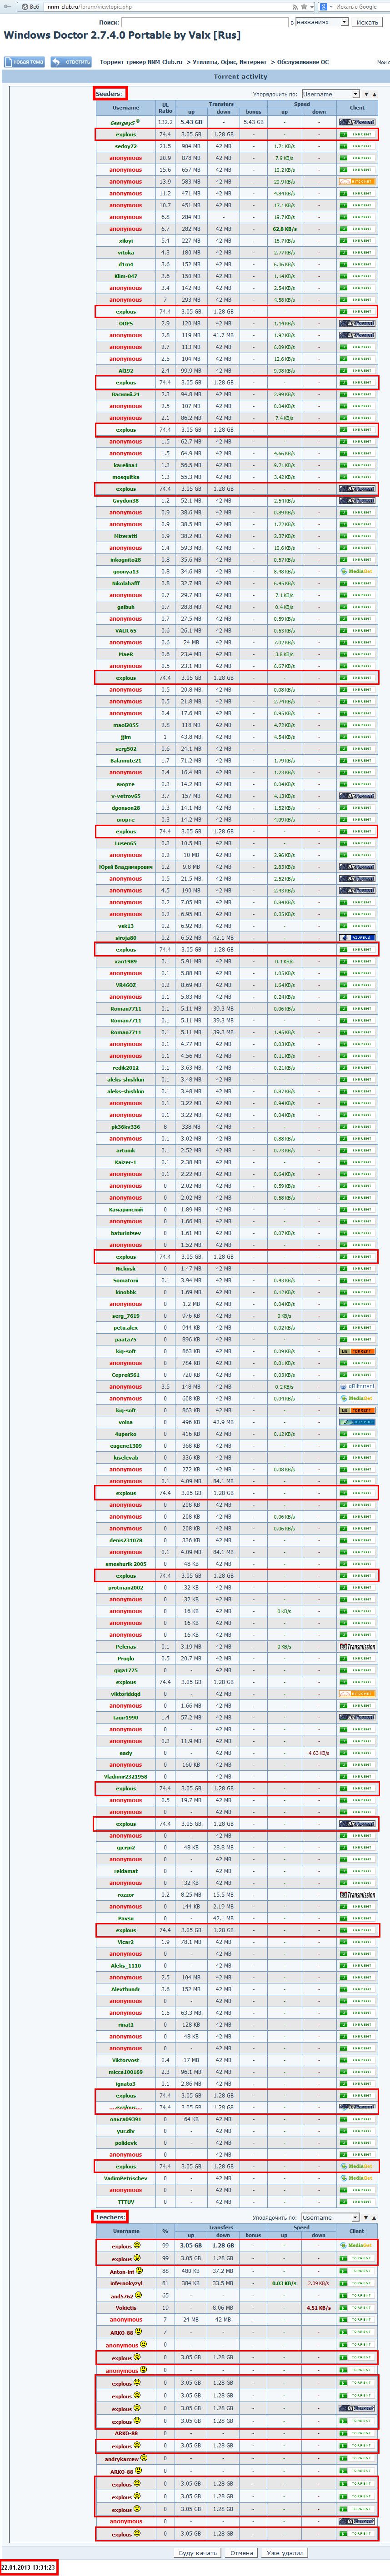Image resolution: width=390 pixels, height=2576 pixels.
Task: Click the client icon in siroja80's row
Action: point(357,937)
